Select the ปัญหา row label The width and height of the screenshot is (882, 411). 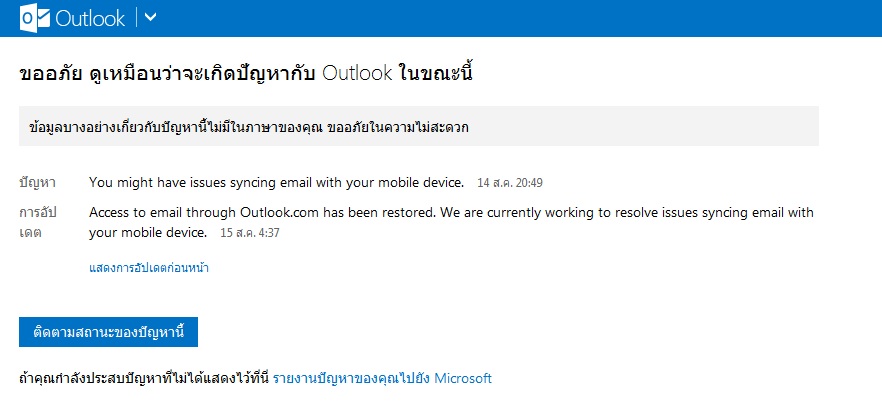[x=37, y=183]
